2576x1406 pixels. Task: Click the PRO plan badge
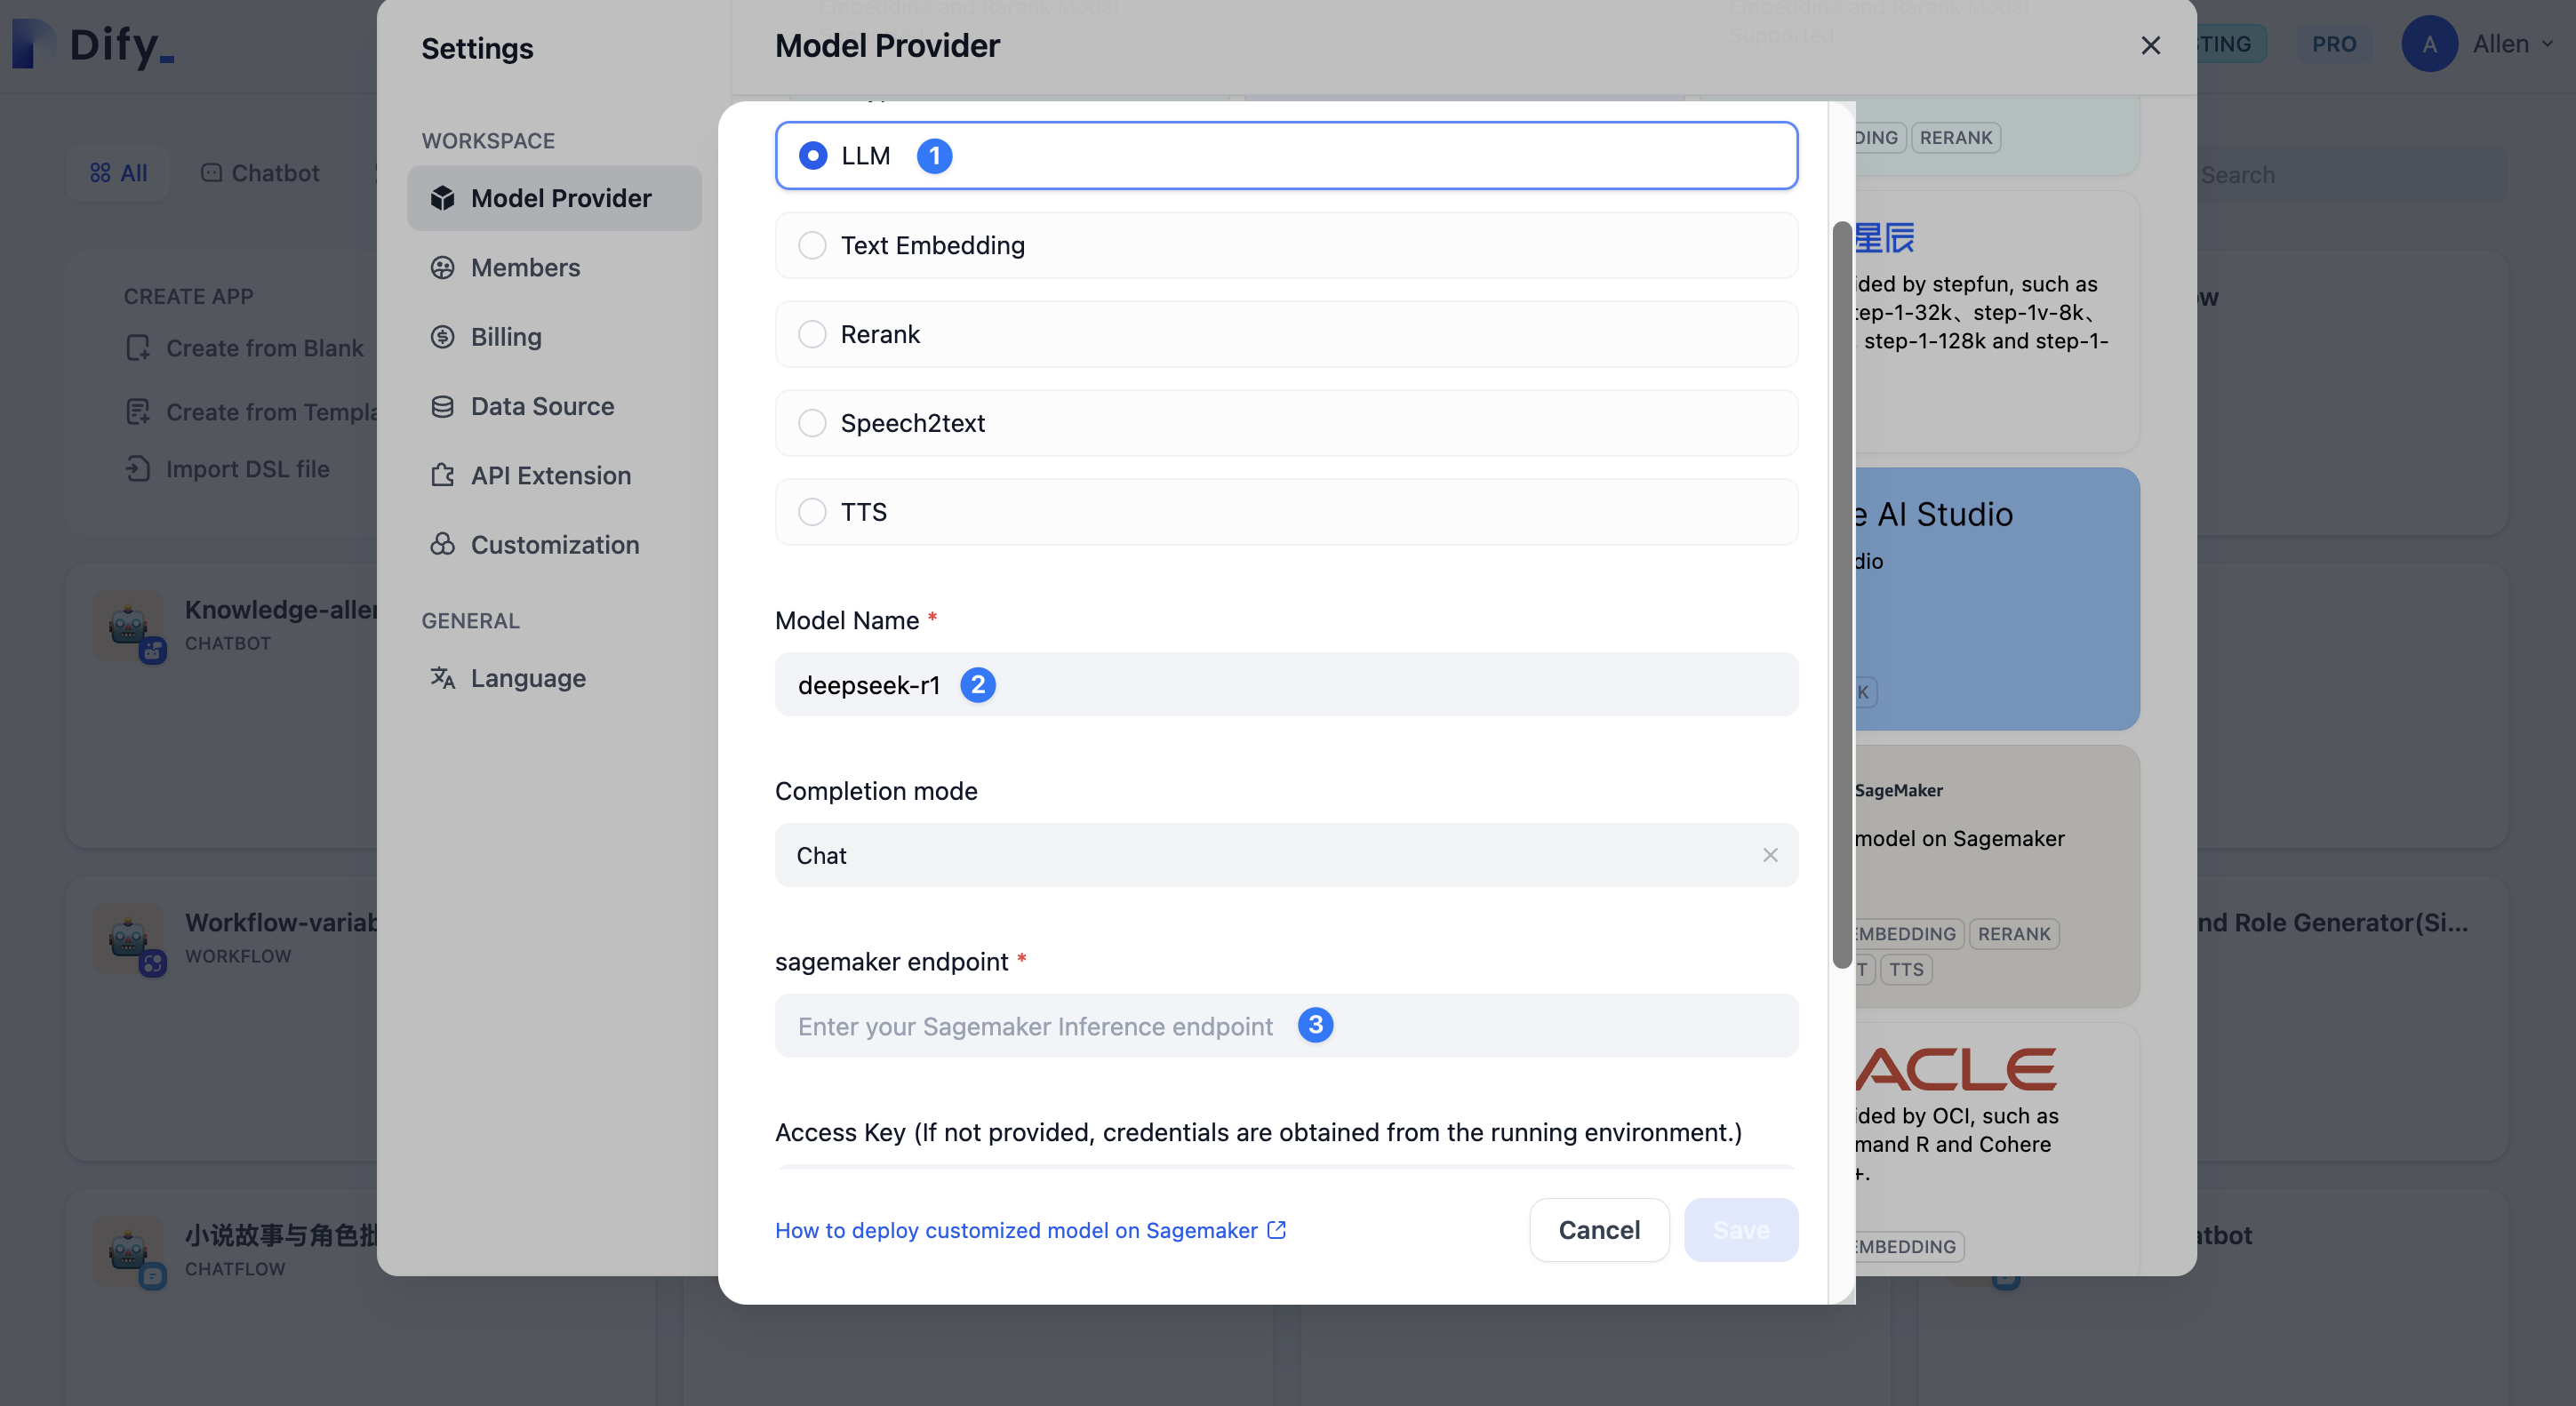pos(2334,44)
